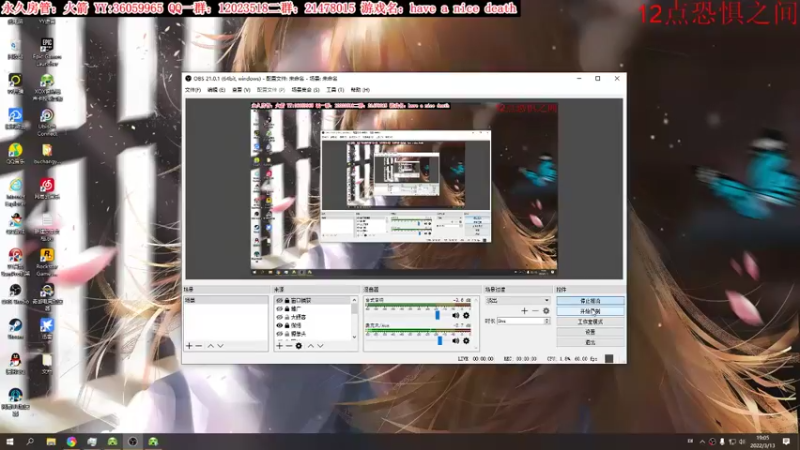Open the 文件(F) menu
This screenshot has width=800, height=450.
click(x=192, y=90)
